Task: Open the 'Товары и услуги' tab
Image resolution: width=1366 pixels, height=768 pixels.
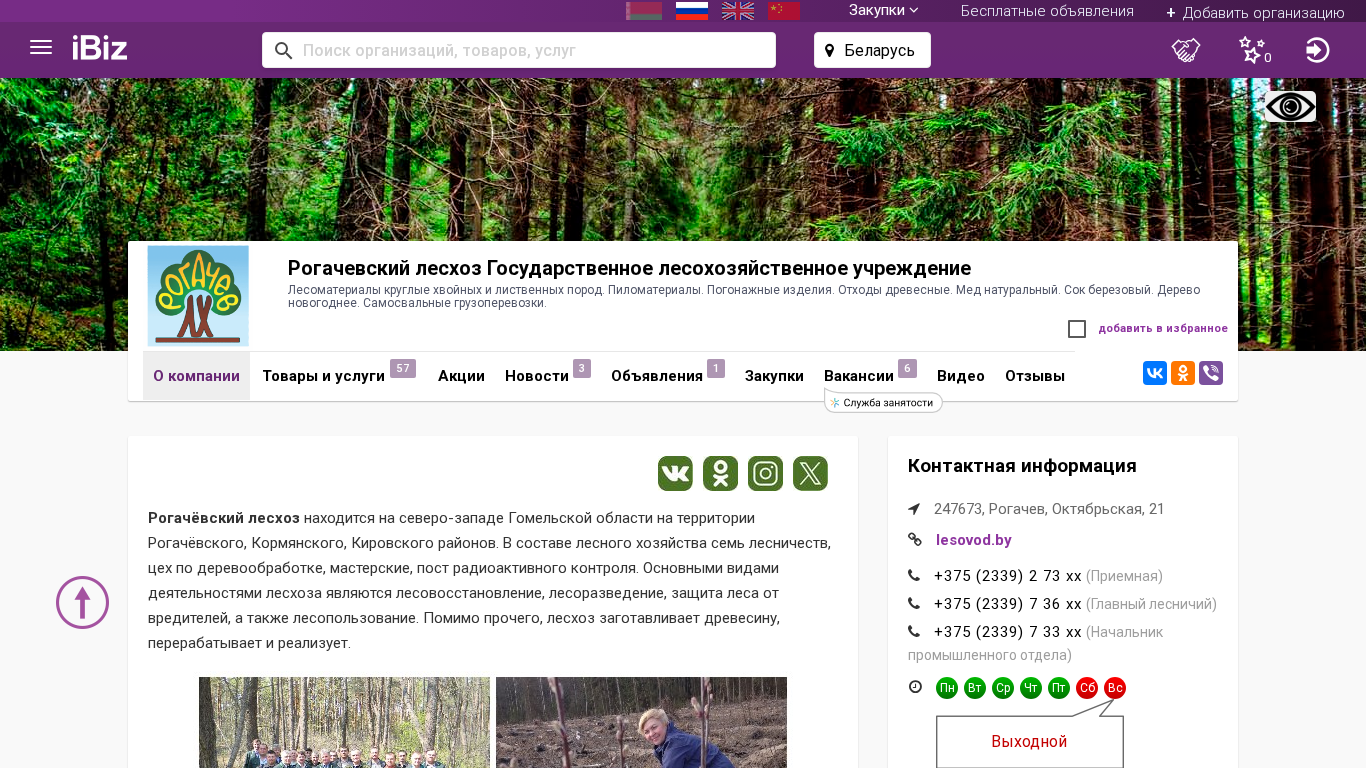Action: (x=338, y=376)
